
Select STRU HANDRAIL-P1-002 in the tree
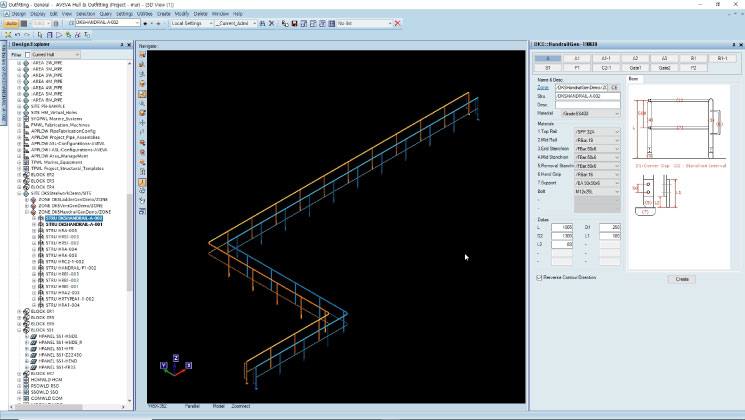coord(71,268)
